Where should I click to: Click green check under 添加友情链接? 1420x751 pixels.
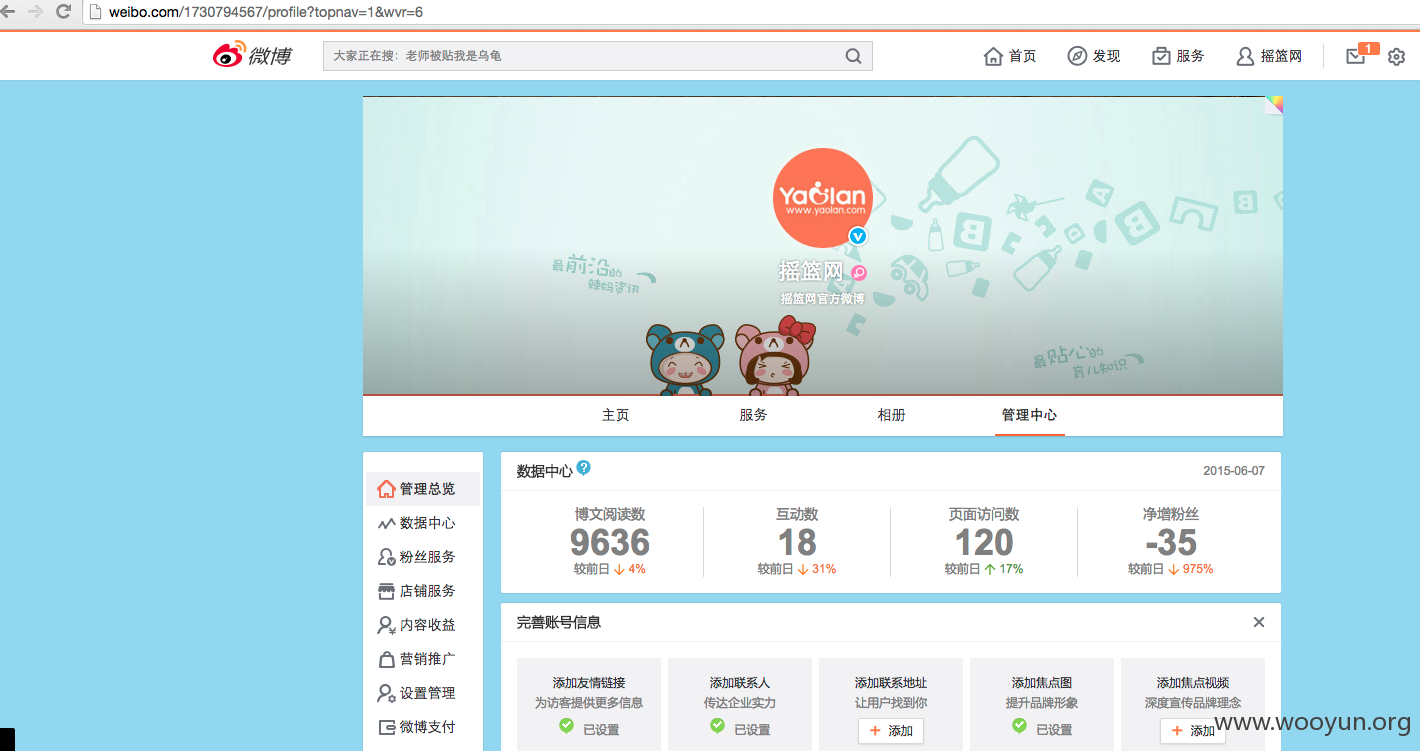[x=566, y=726]
